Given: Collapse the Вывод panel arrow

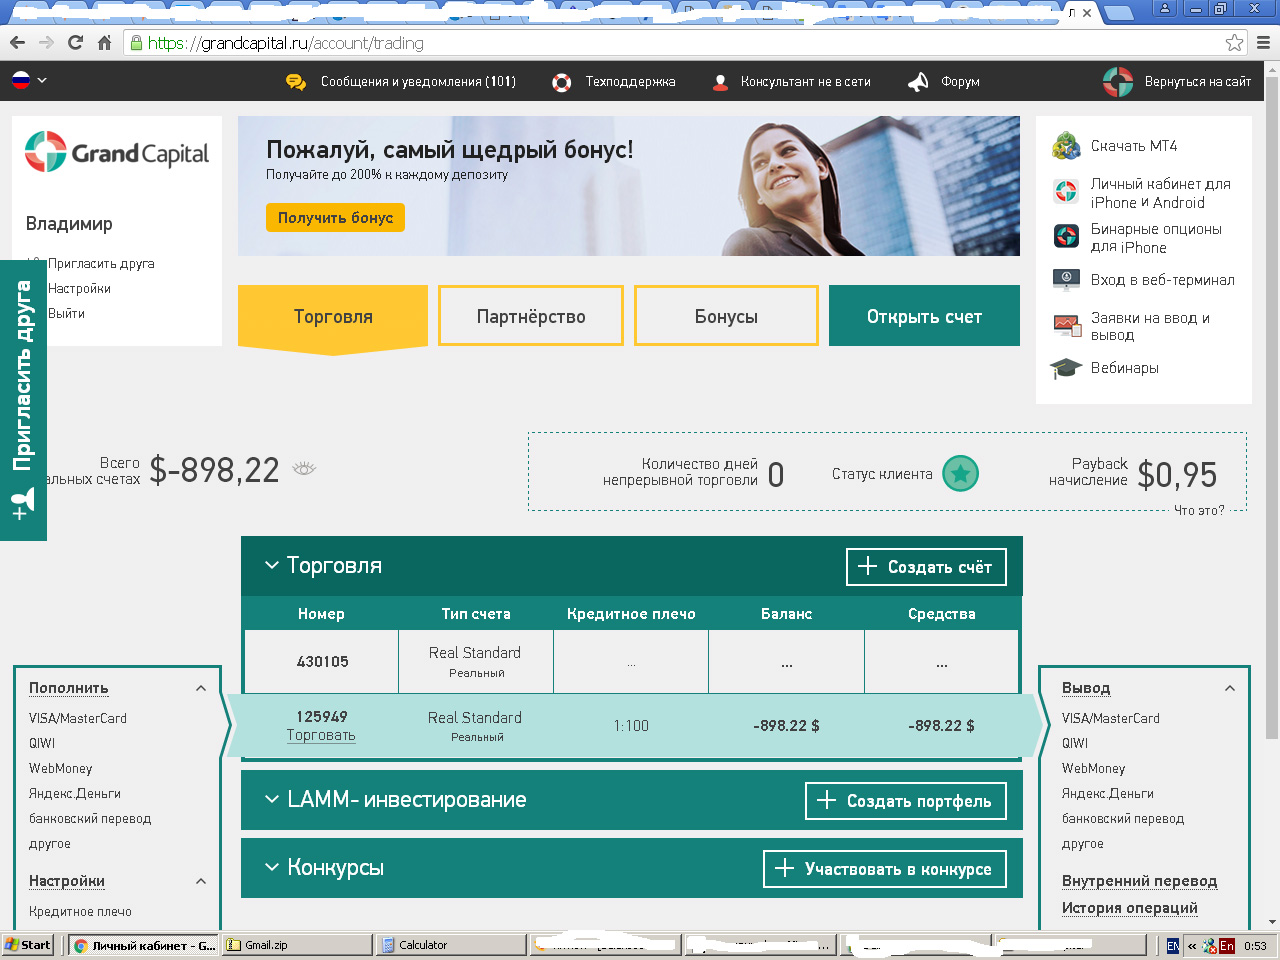Looking at the screenshot, I should pyautogui.click(x=1230, y=688).
